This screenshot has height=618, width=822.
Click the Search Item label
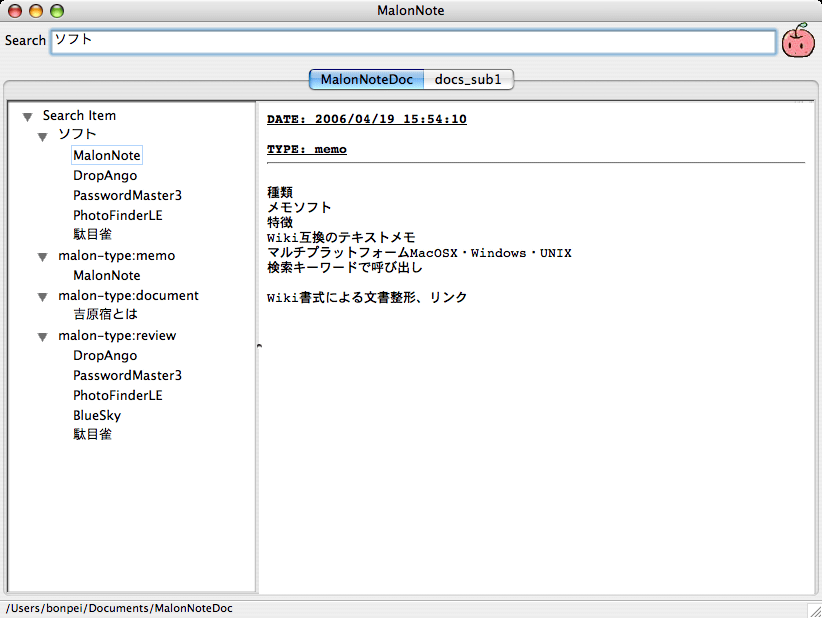click(79, 115)
